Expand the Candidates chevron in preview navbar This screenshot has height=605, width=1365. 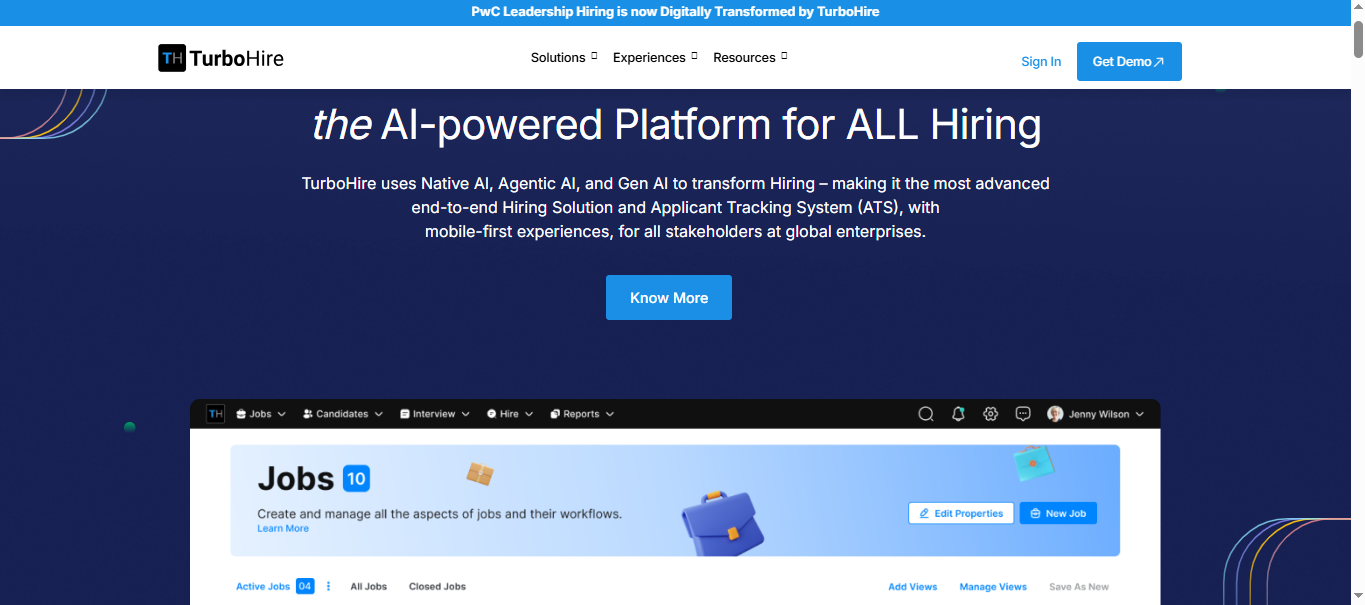point(378,414)
